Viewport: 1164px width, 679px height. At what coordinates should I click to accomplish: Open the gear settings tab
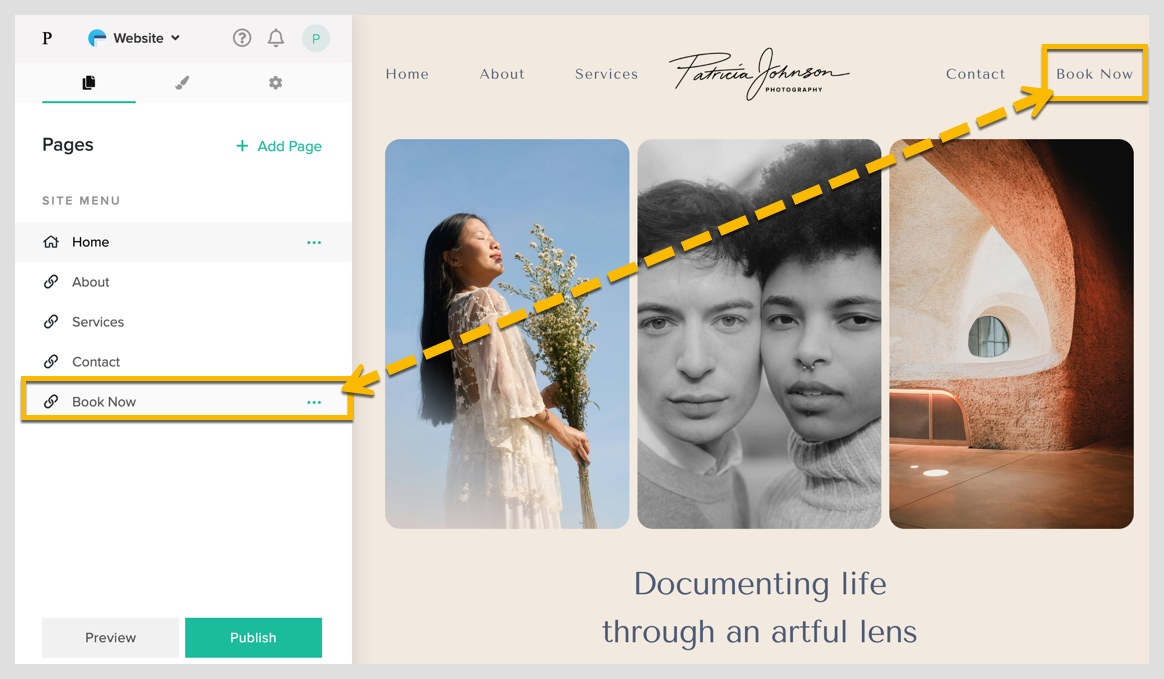pyautogui.click(x=275, y=82)
